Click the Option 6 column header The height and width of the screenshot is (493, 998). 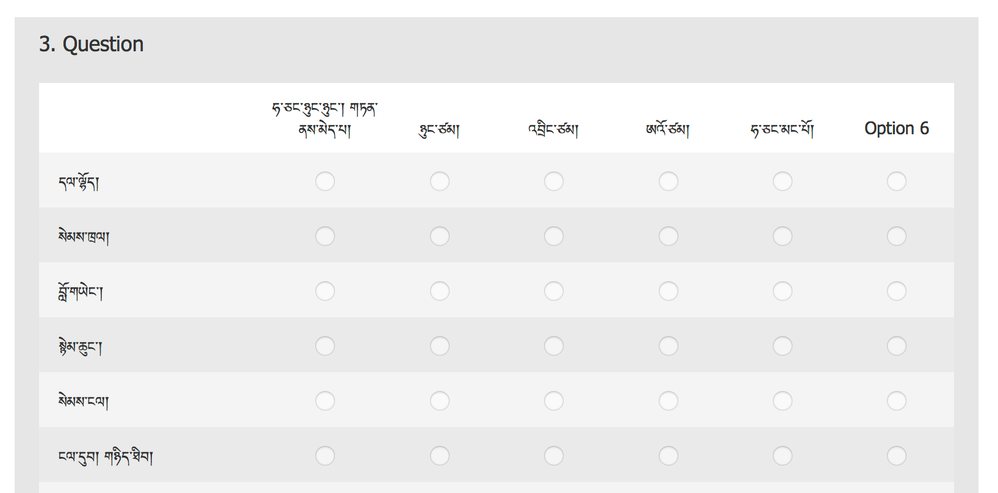[x=896, y=128]
